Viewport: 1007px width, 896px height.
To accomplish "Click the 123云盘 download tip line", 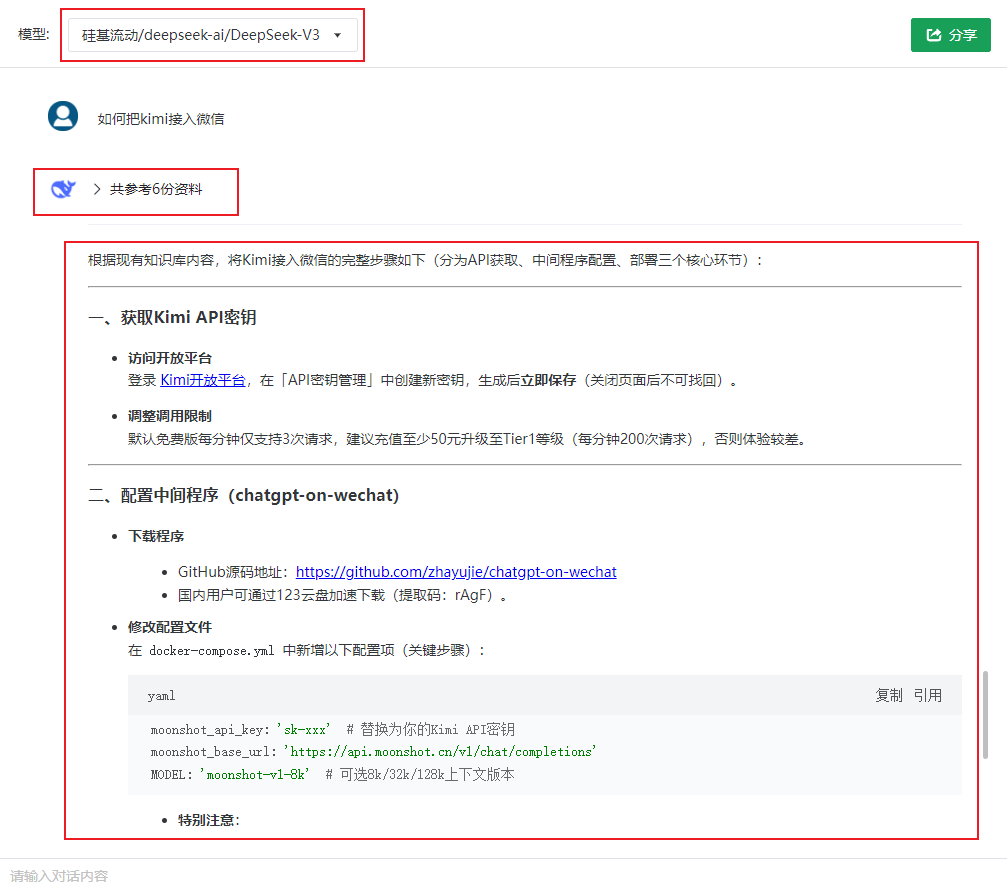I will 342,595.
